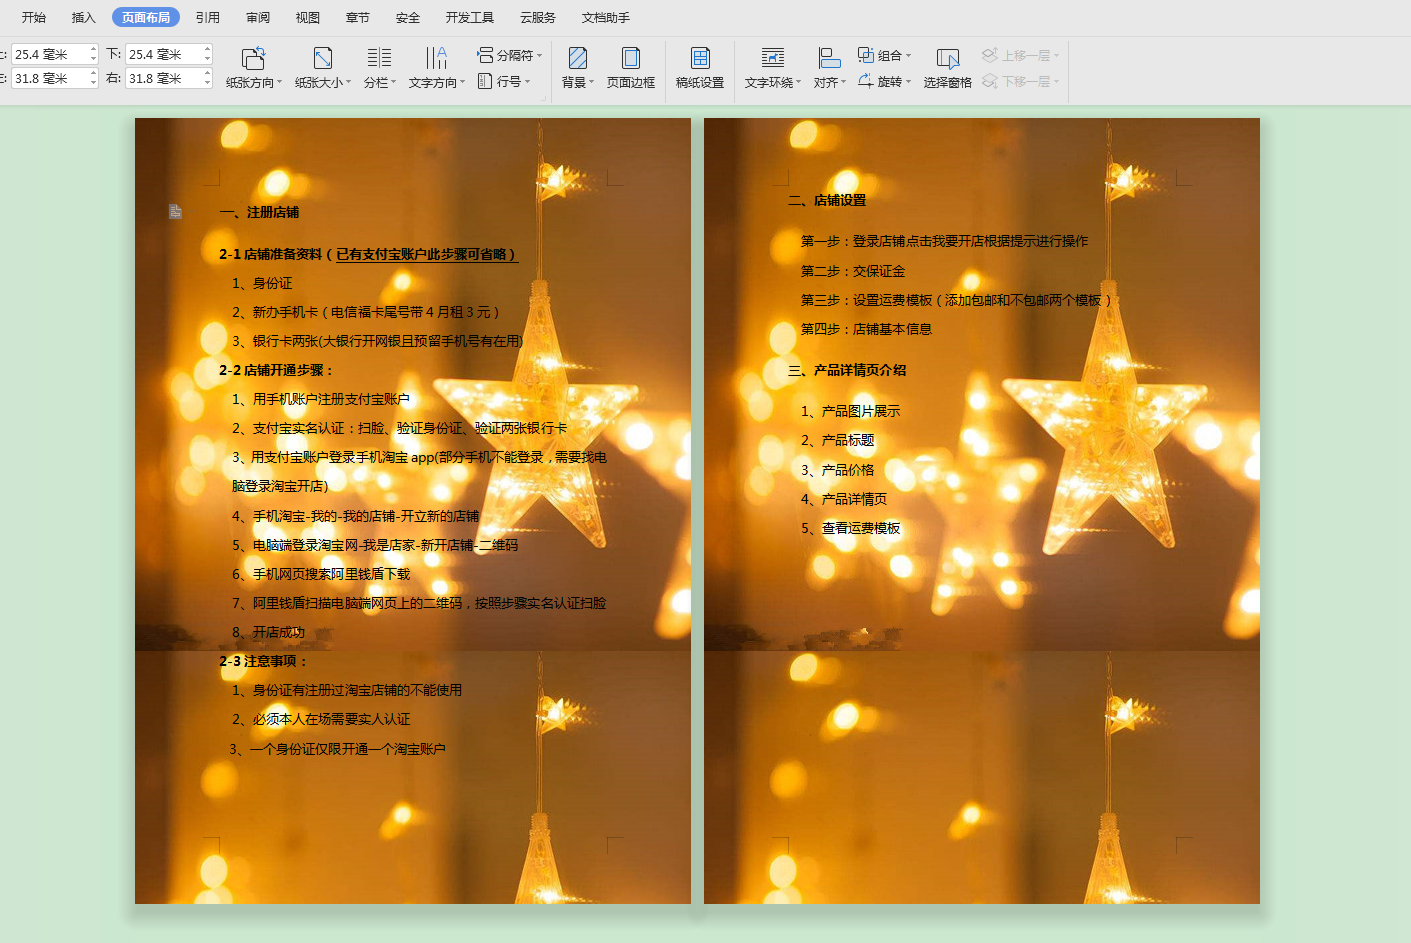Click the underlined text 已有支付宝账户此步骤可省略

pos(425,254)
